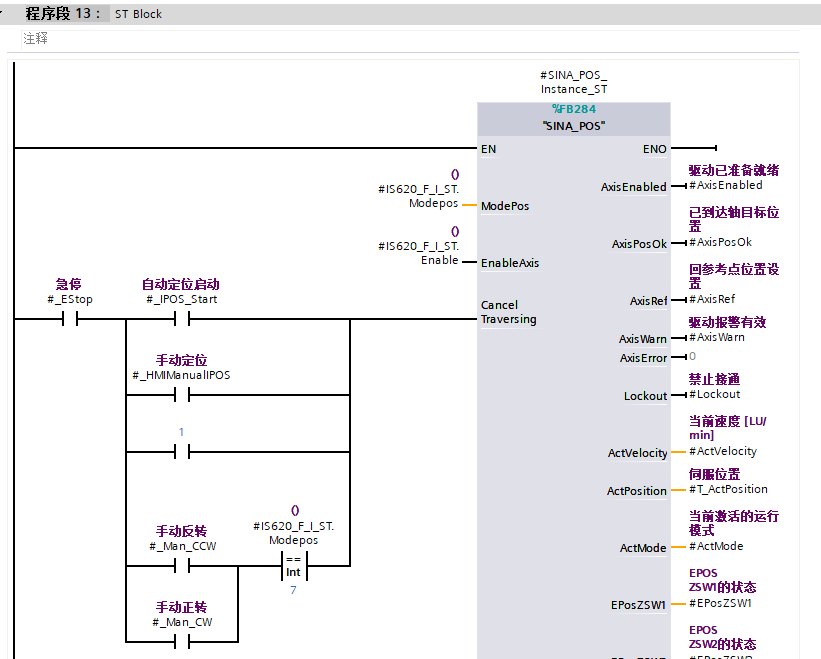This screenshot has width=821, height=659.
Task: Click the #T_ActPosition output operand
Action: (x=729, y=489)
